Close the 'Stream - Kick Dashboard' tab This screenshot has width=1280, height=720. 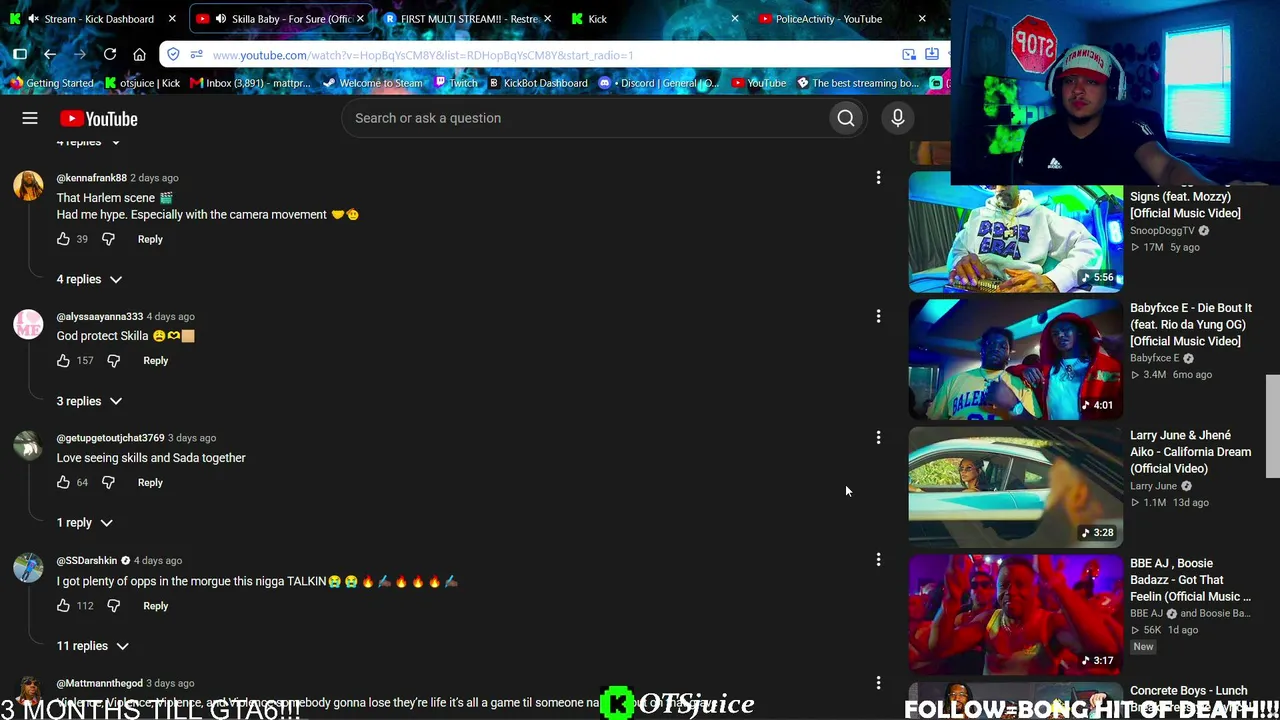click(172, 19)
